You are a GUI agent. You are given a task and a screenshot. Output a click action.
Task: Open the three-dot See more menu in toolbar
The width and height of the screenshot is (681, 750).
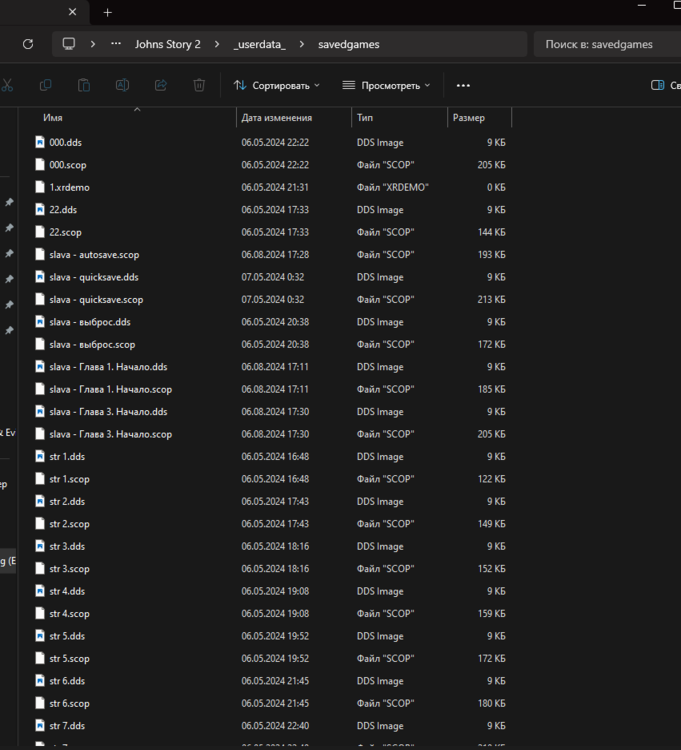(463, 86)
